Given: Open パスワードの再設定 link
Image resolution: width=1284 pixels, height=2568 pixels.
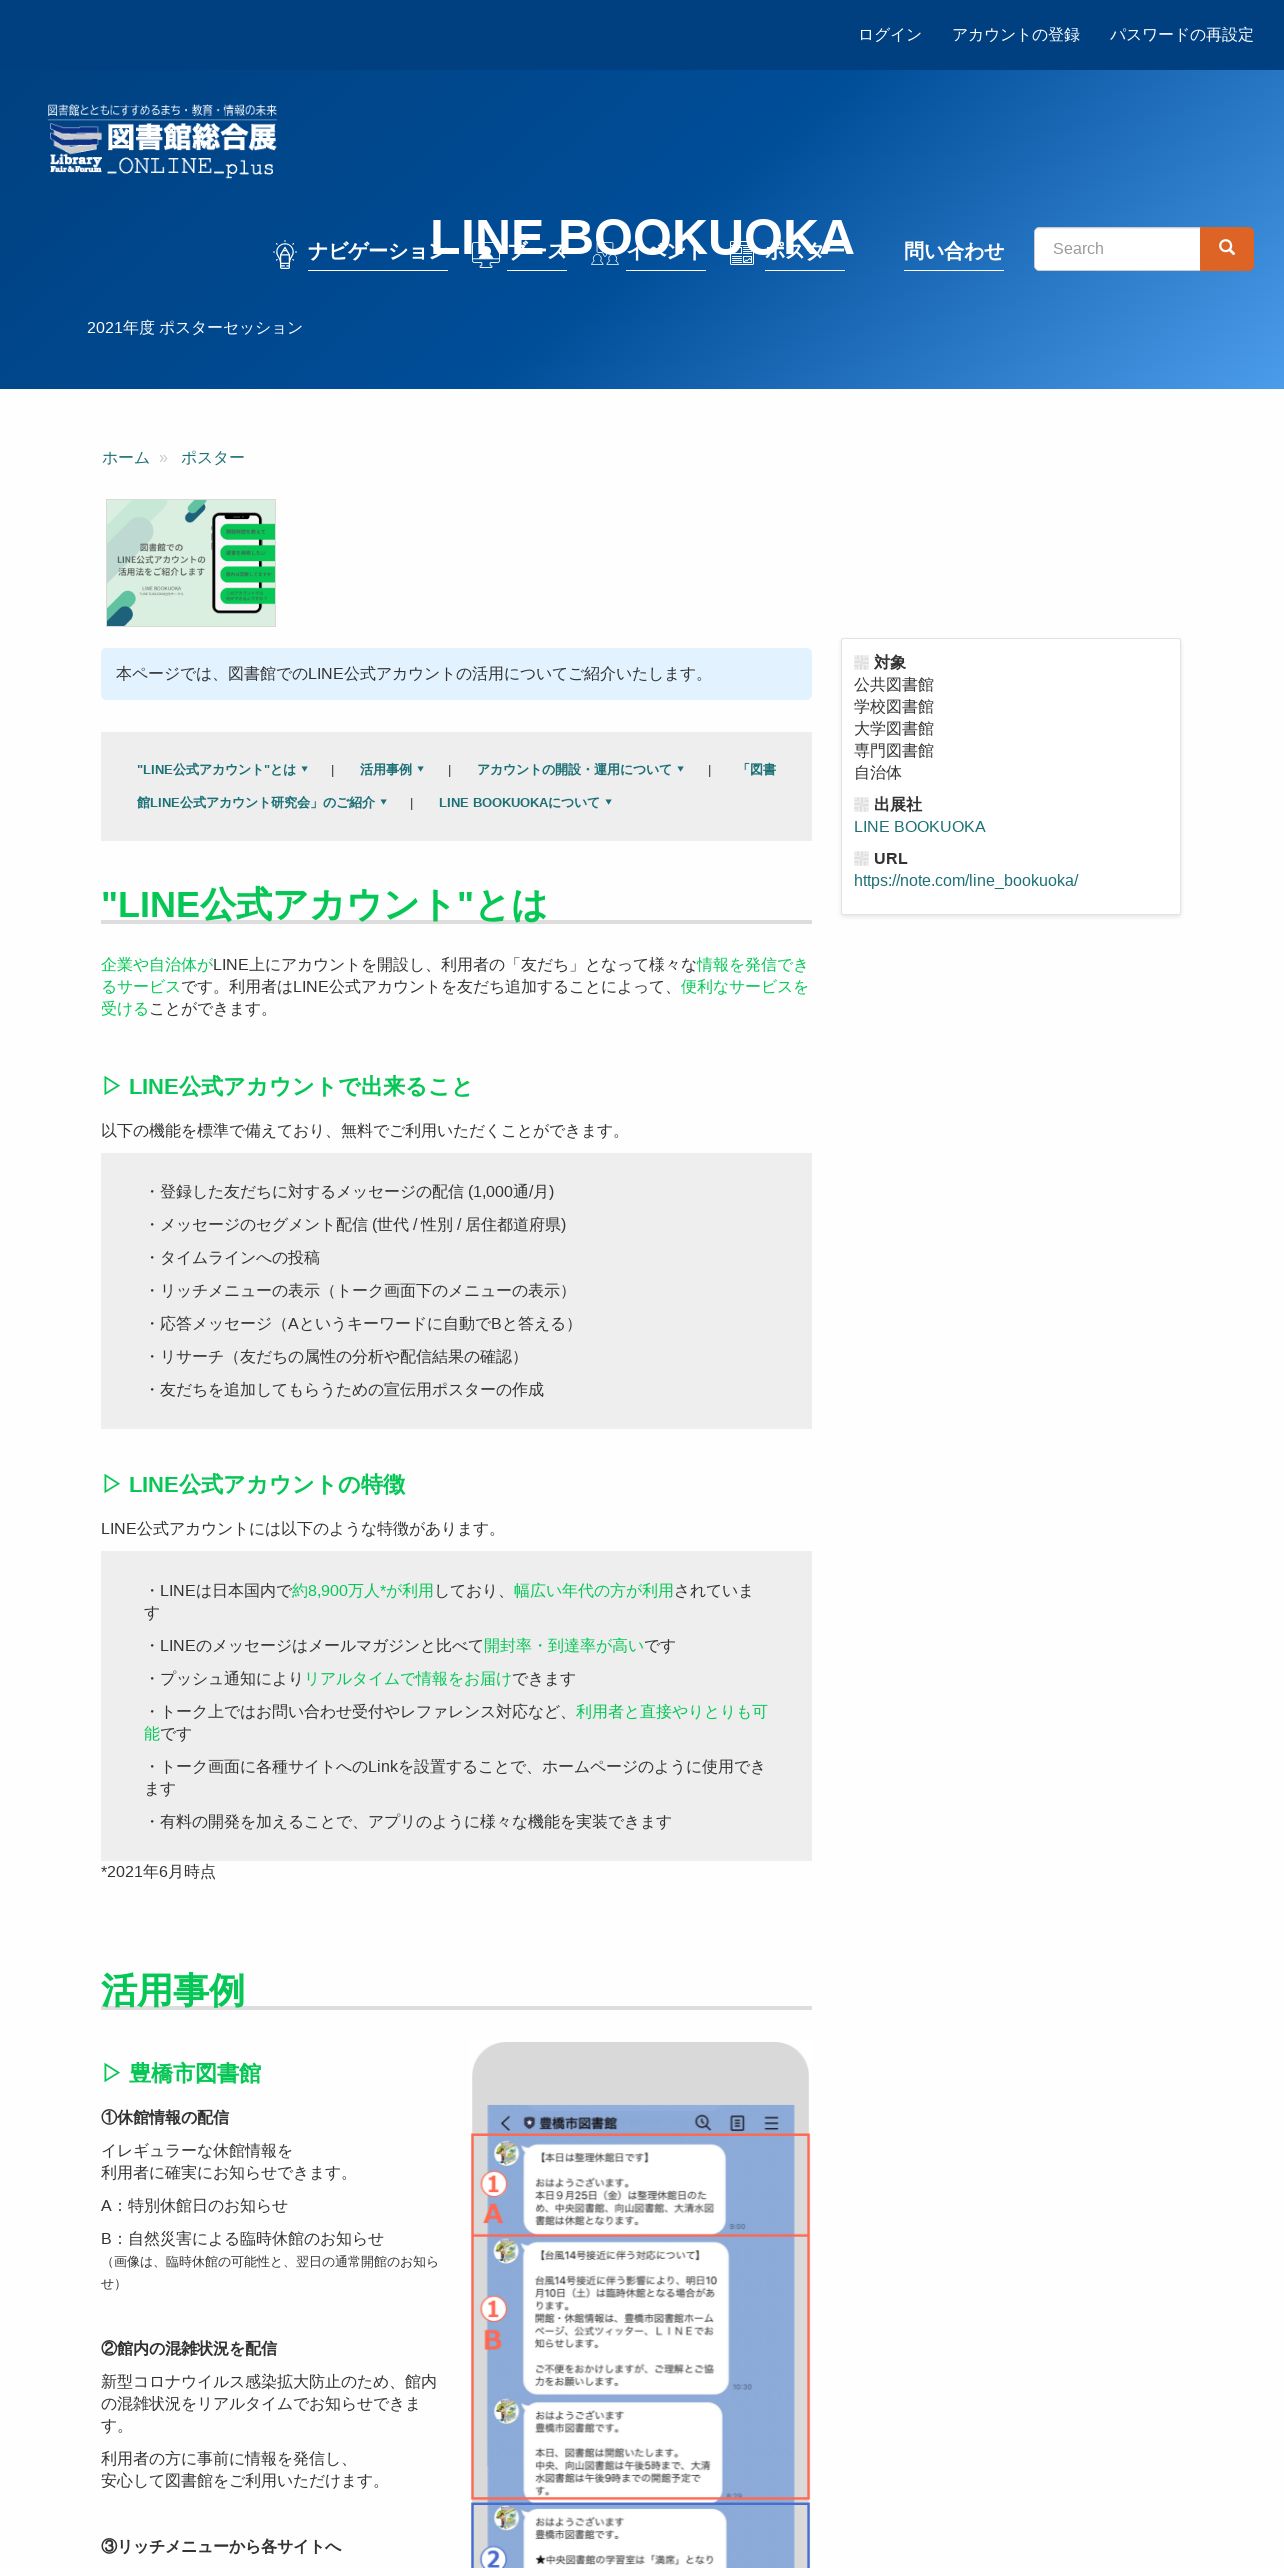Looking at the screenshot, I should (x=1182, y=35).
